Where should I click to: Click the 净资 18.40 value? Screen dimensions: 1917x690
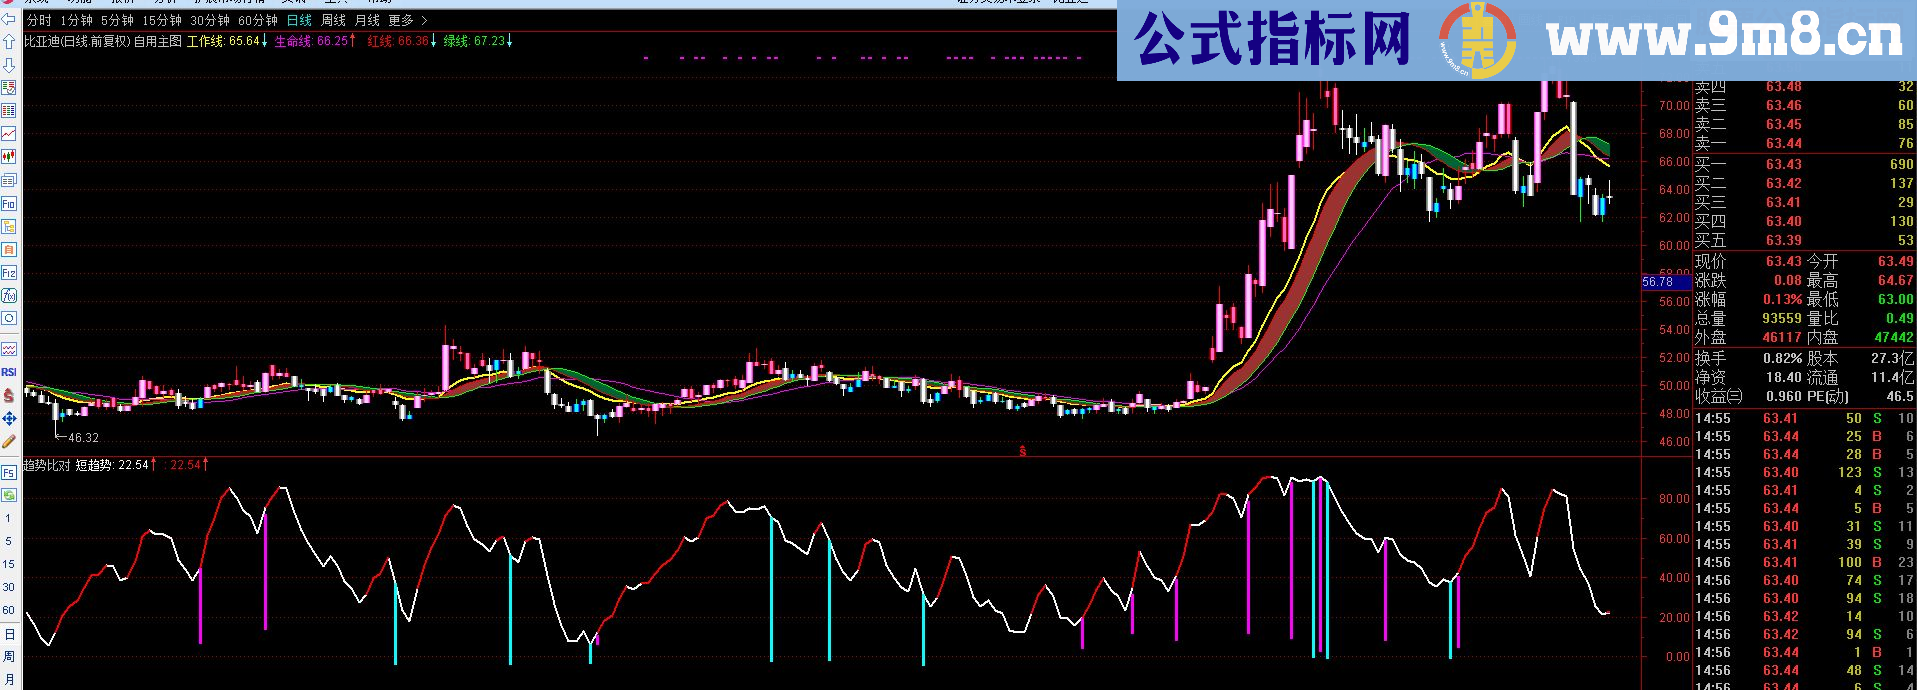pyautogui.click(x=1784, y=377)
